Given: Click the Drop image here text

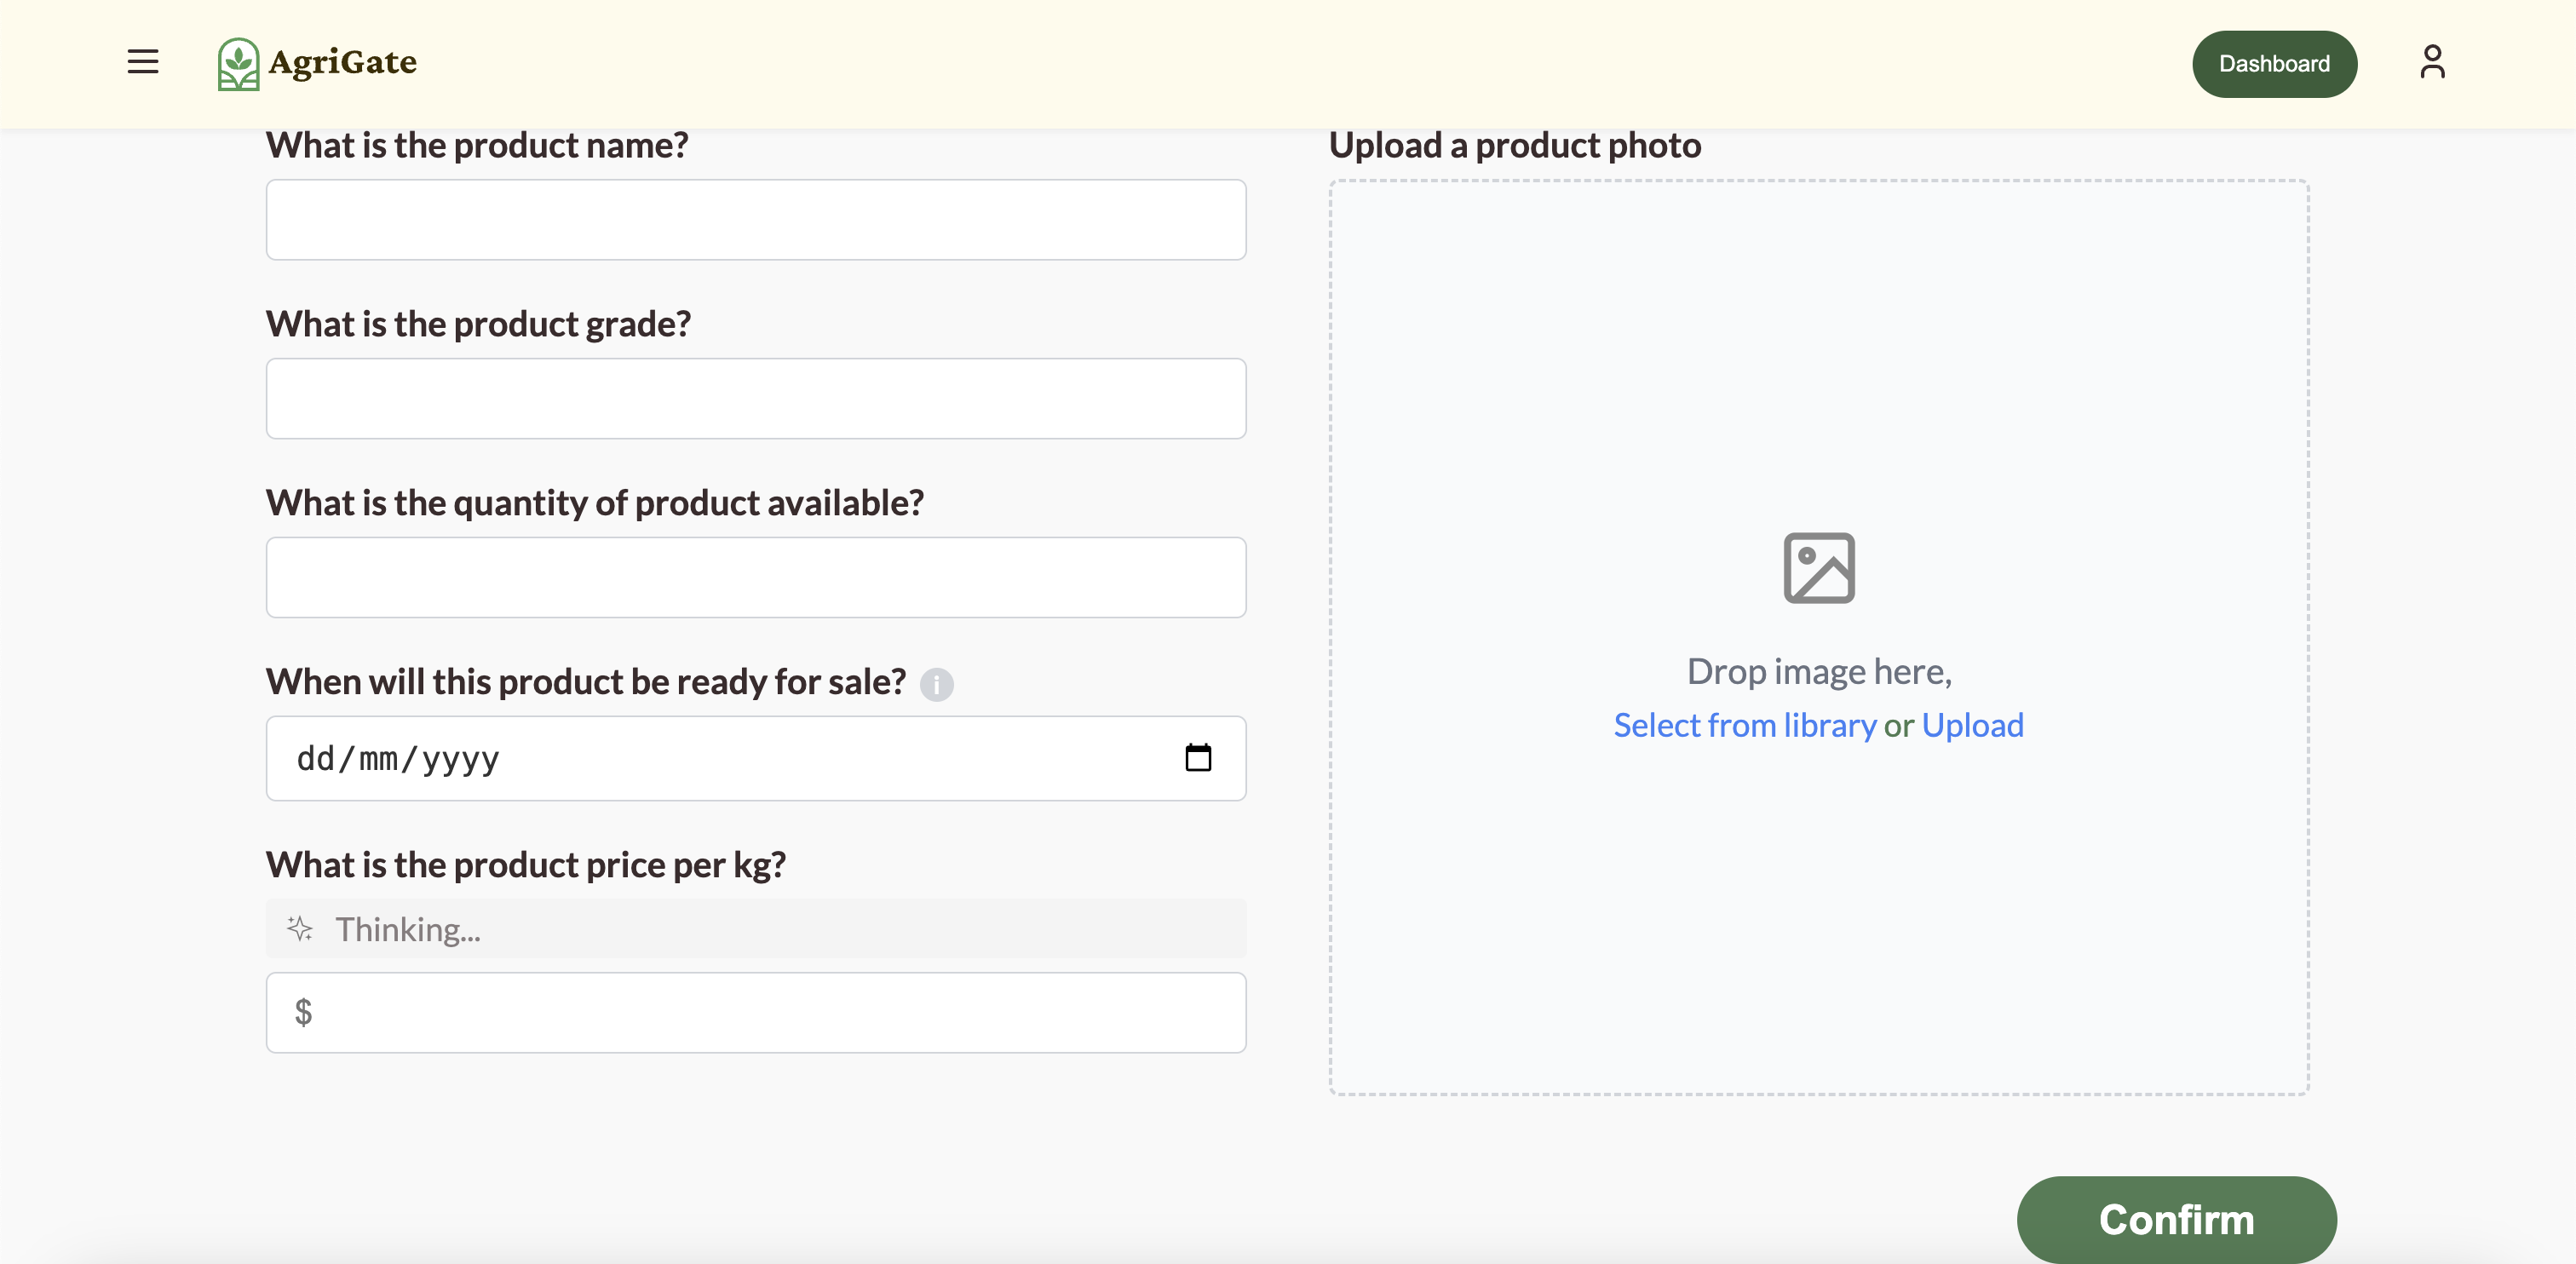Looking at the screenshot, I should point(1818,671).
